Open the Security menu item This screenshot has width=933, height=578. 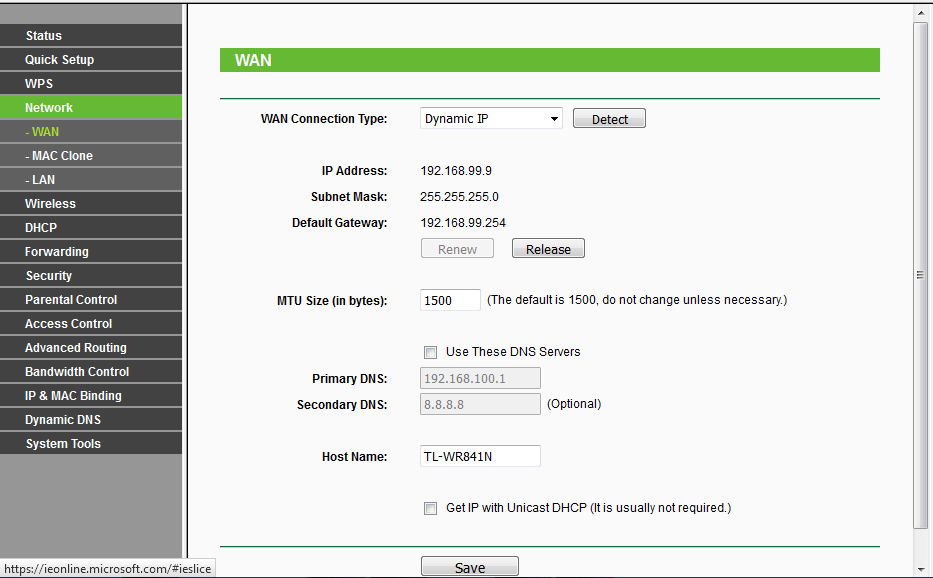click(x=91, y=276)
